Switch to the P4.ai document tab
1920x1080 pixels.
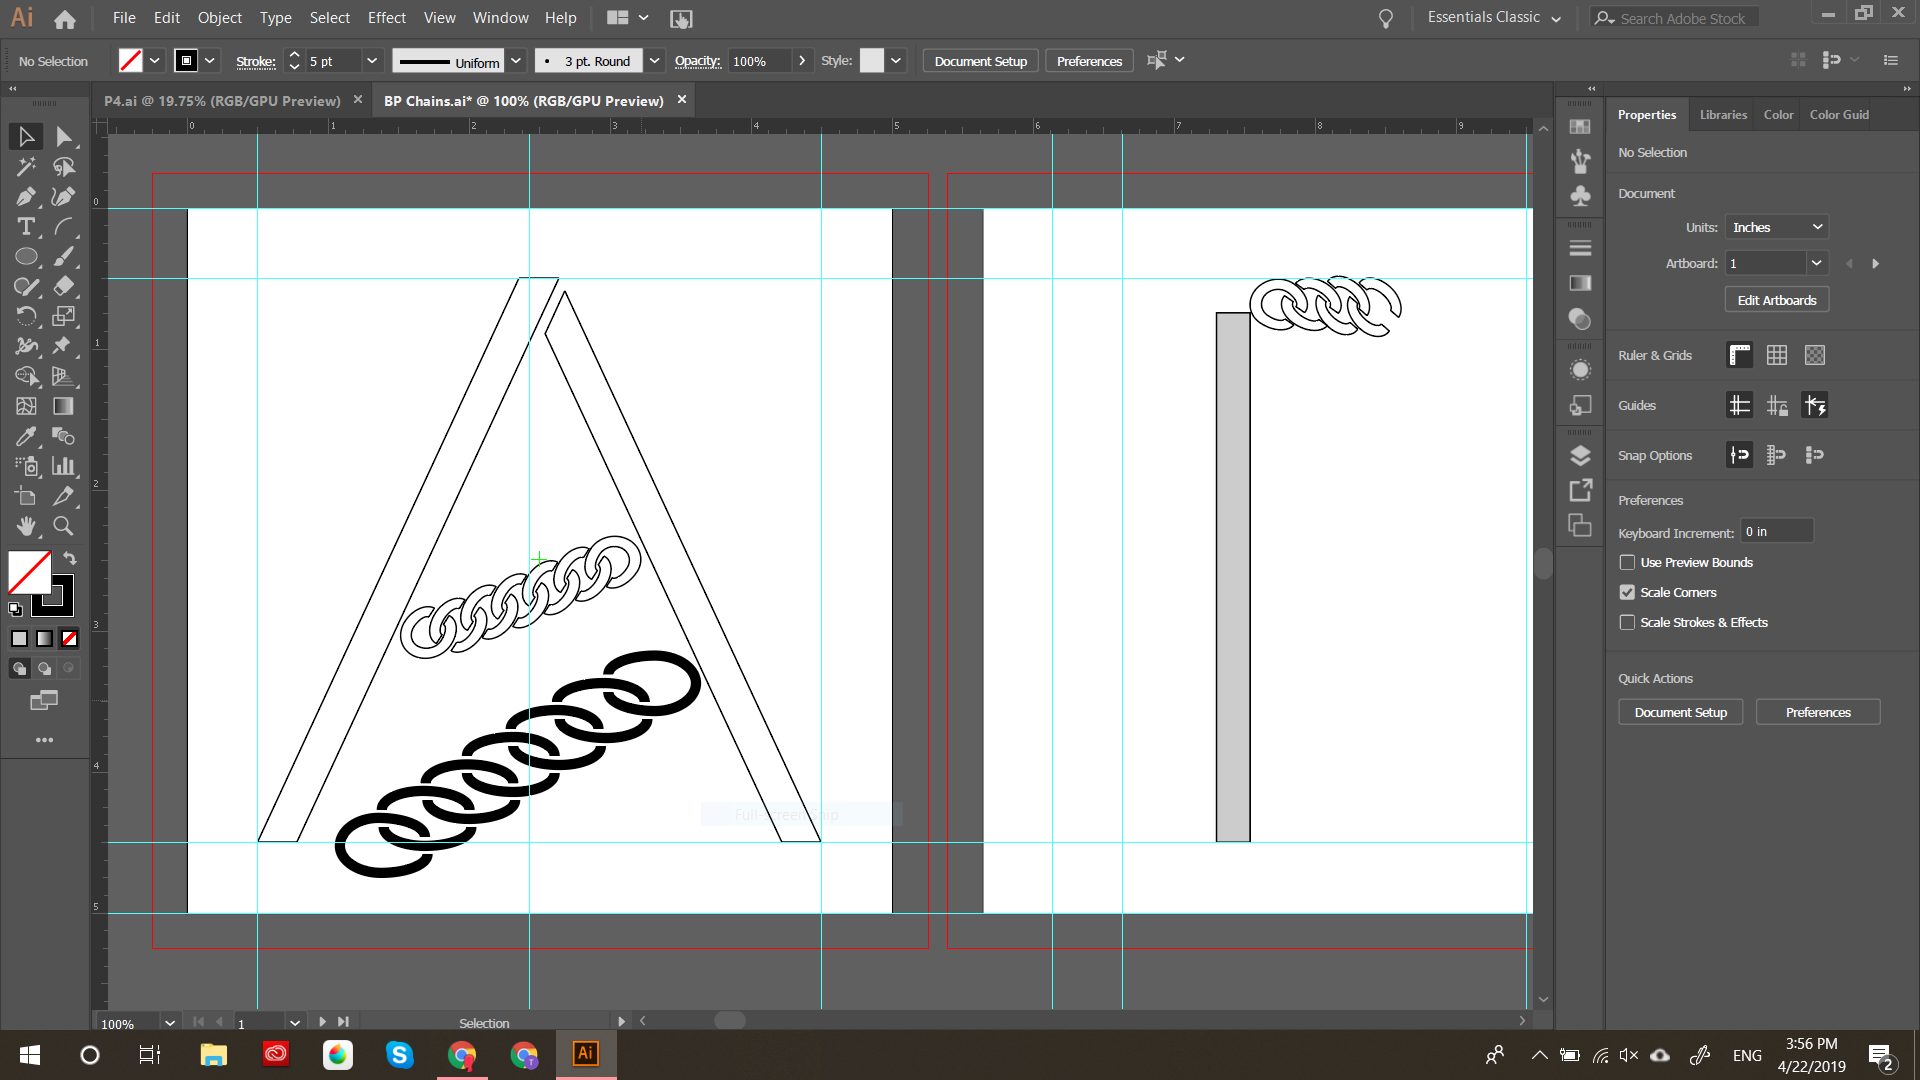pyautogui.click(x=222, y=101)
